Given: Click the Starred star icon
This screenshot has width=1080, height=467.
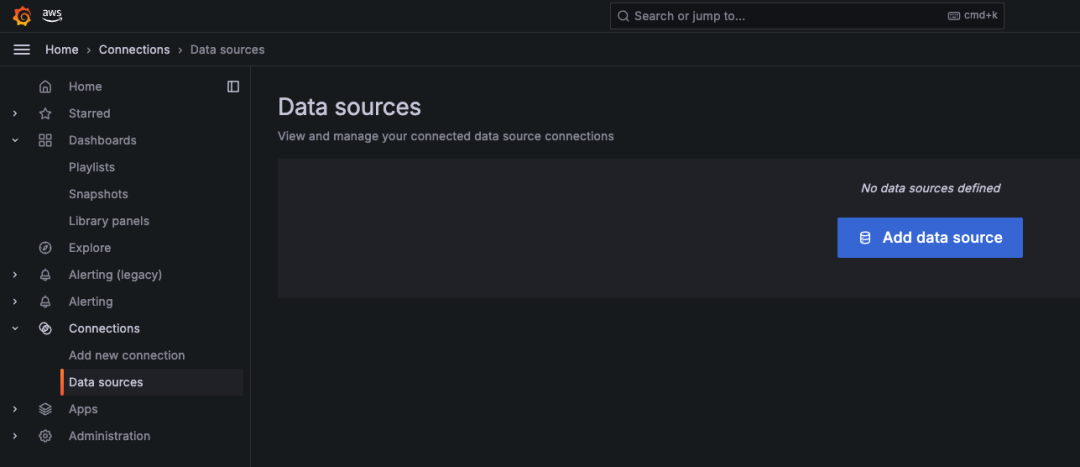Looking at the screenshot, I should pyautogui.click(x=45, y=114).
